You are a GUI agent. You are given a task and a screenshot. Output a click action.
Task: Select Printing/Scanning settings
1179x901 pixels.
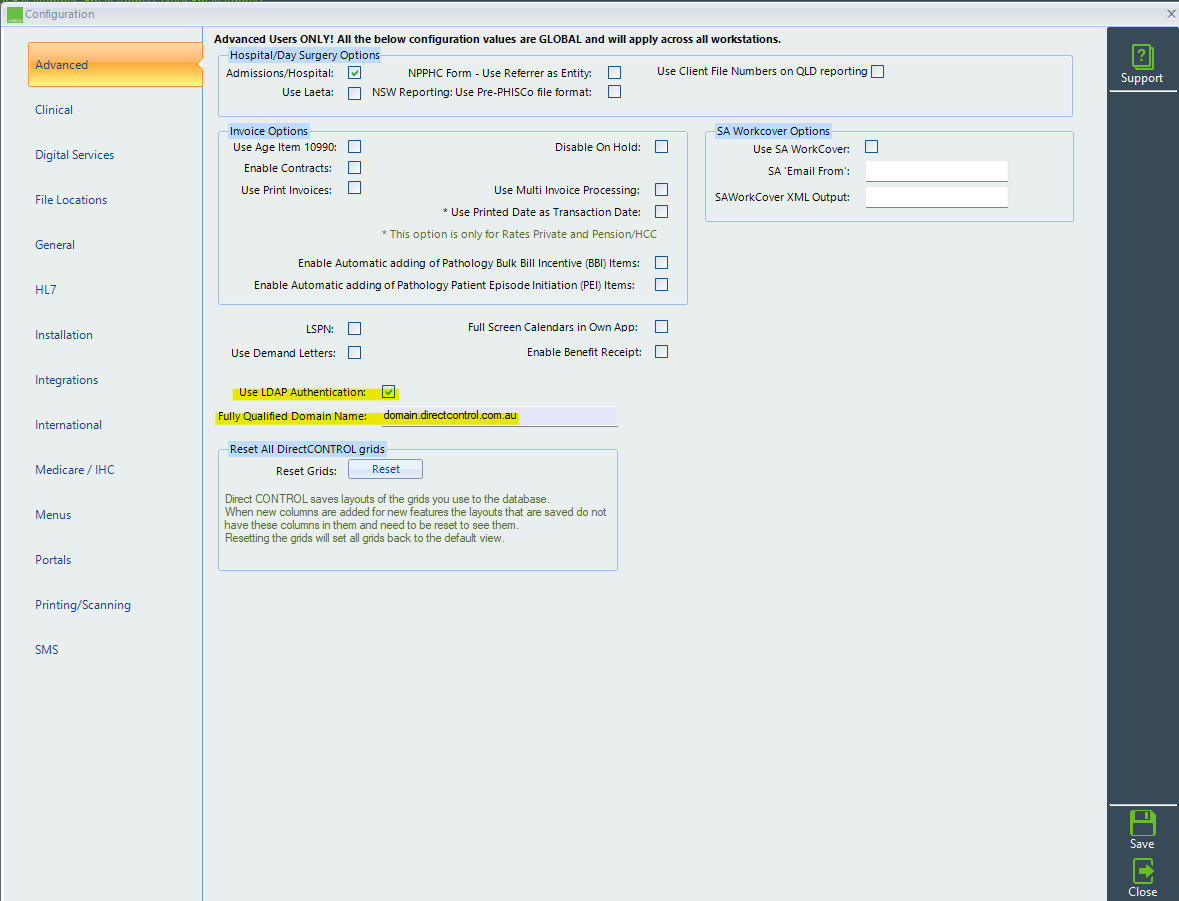tap(83, 605)
